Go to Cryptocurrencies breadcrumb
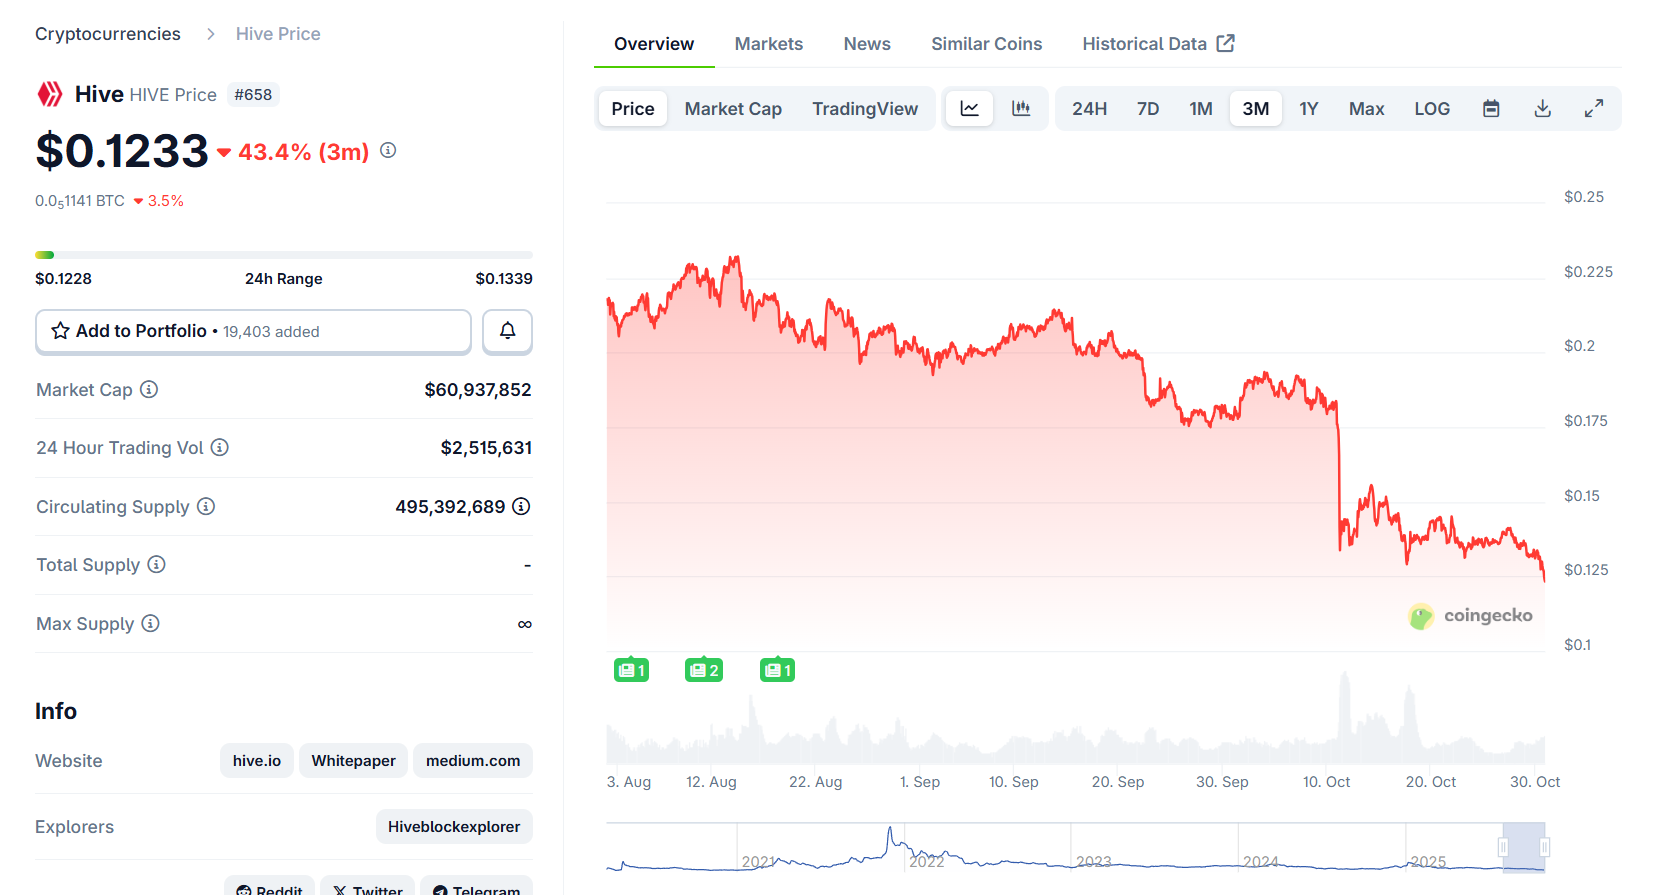 point(108,34)
